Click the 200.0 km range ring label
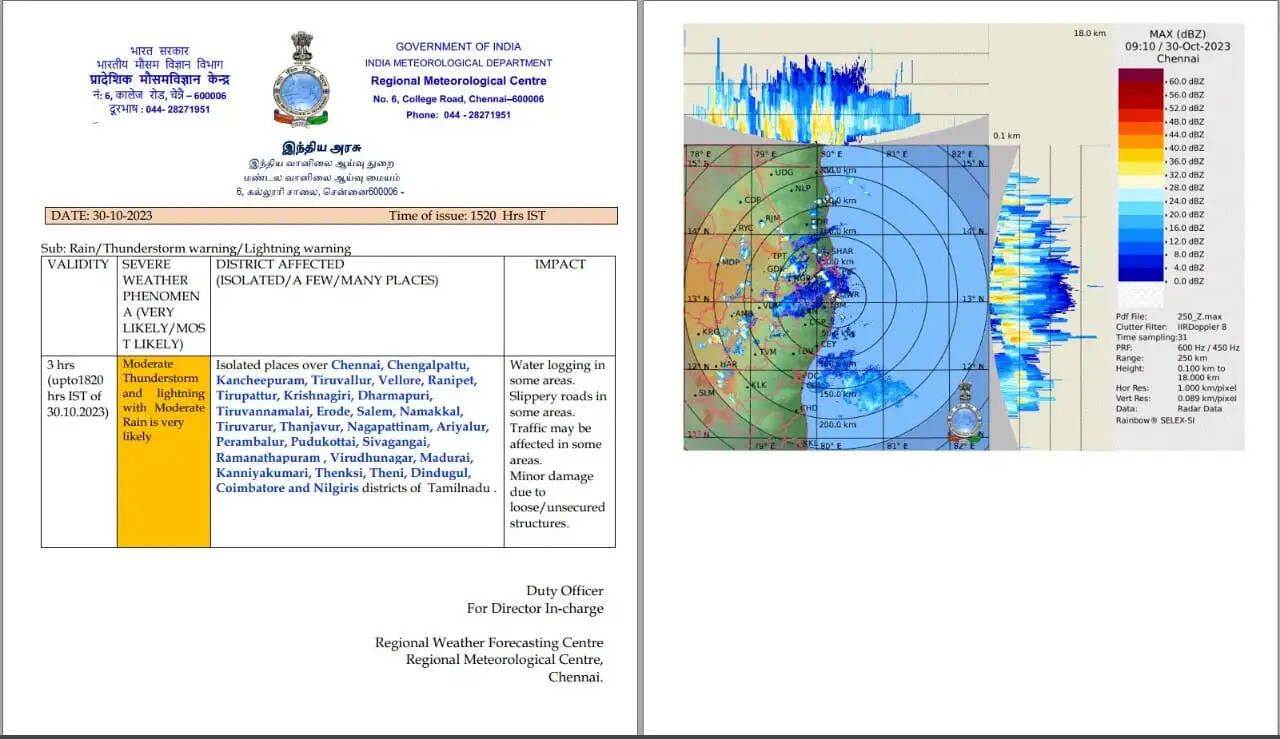1280x739 pixels. tap(838, 425)
